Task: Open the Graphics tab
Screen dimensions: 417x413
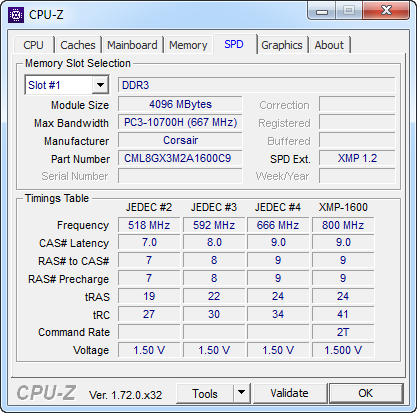Action: tap(282, 45)
